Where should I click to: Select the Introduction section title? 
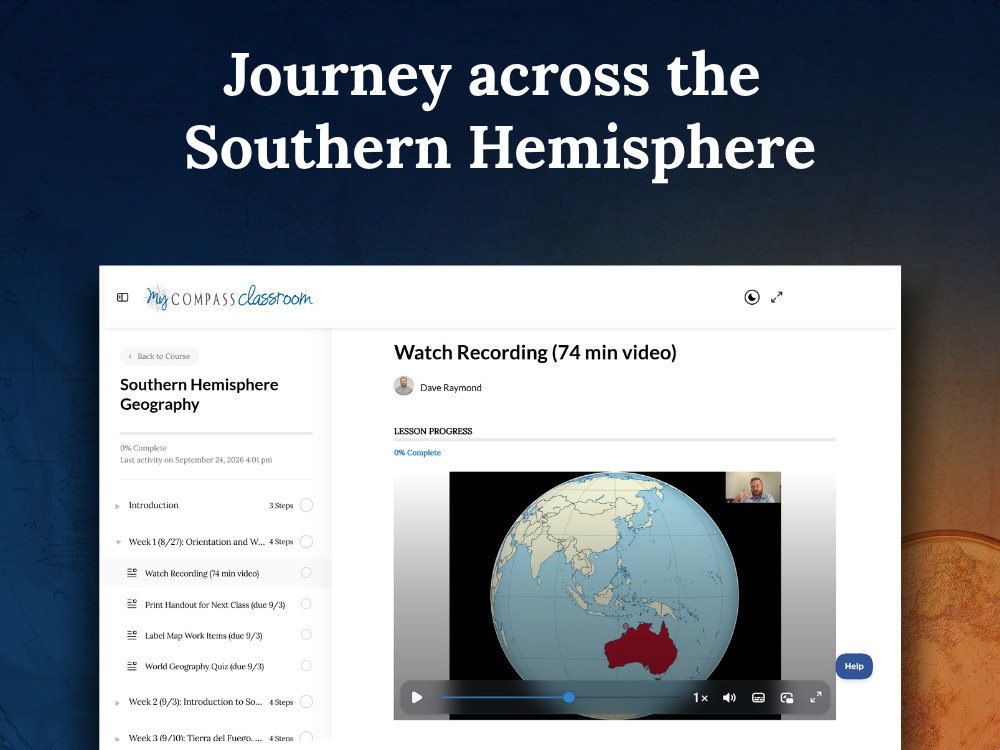[153, 505]
